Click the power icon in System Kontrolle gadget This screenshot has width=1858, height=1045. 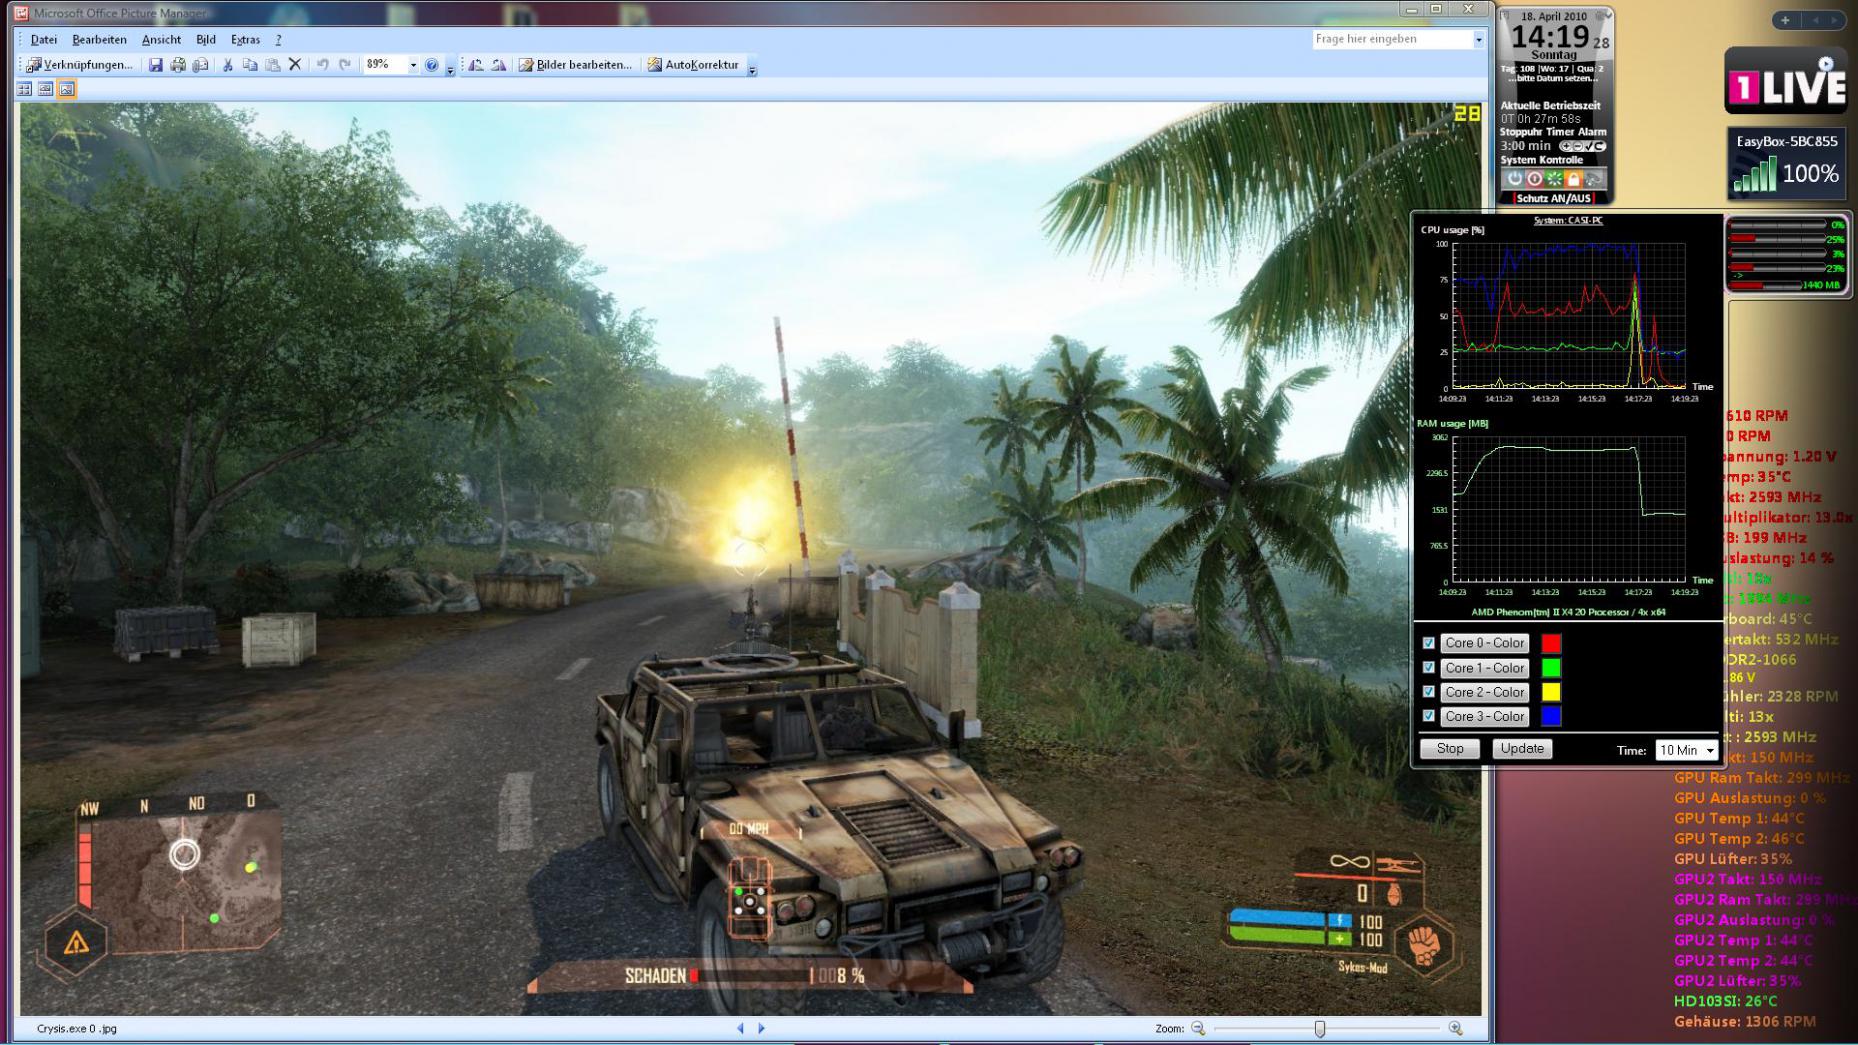(1515, 179)
